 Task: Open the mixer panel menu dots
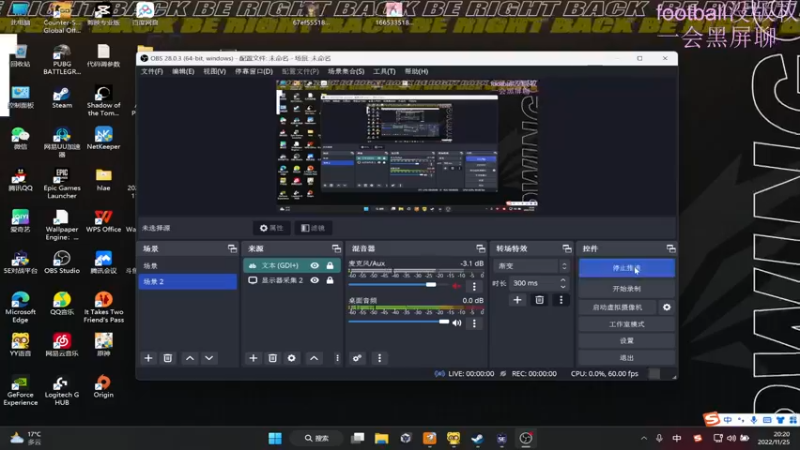coord(380,358)
